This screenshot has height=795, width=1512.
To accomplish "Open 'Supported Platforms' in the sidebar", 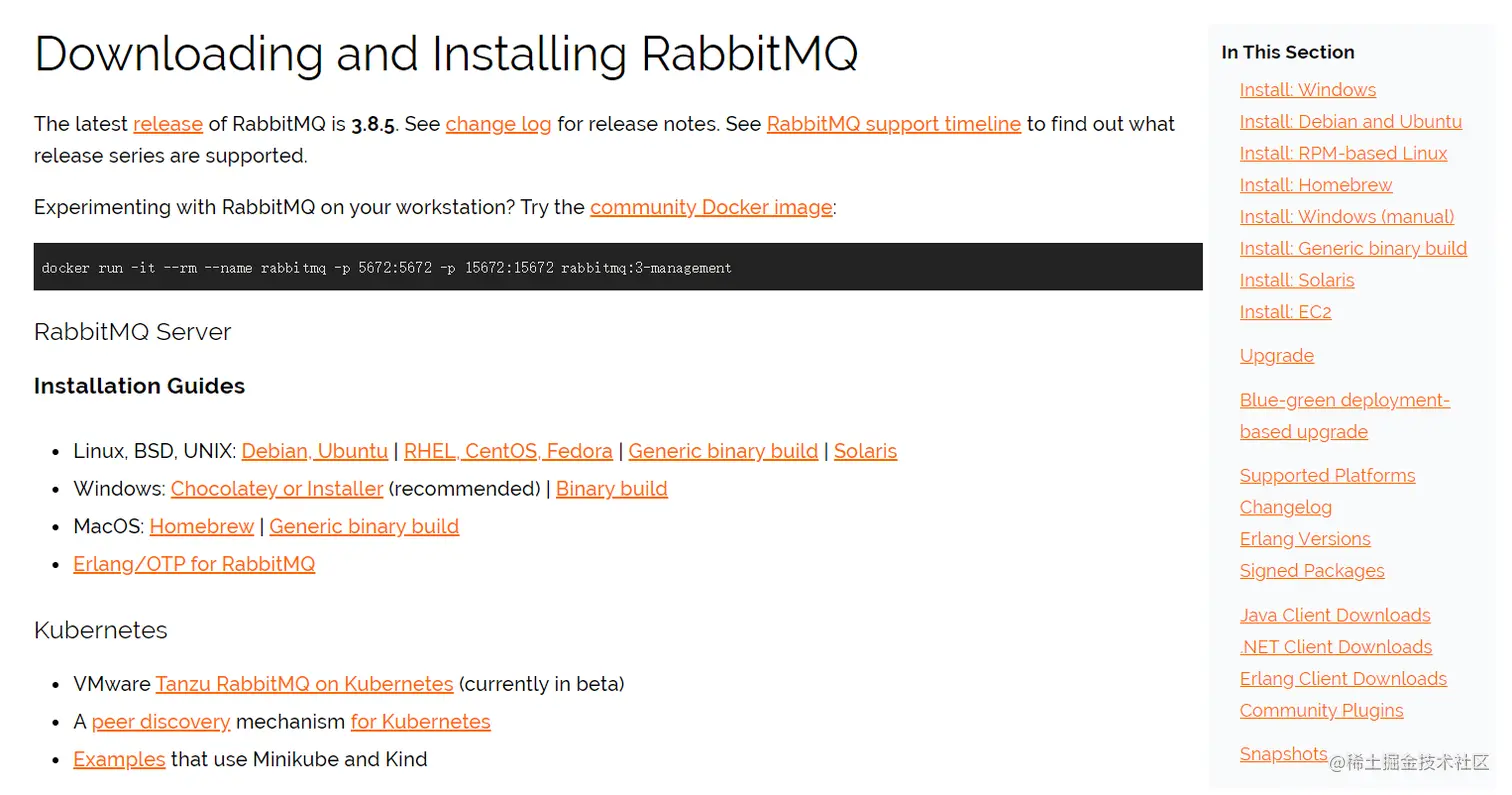I will (1328, 476).
